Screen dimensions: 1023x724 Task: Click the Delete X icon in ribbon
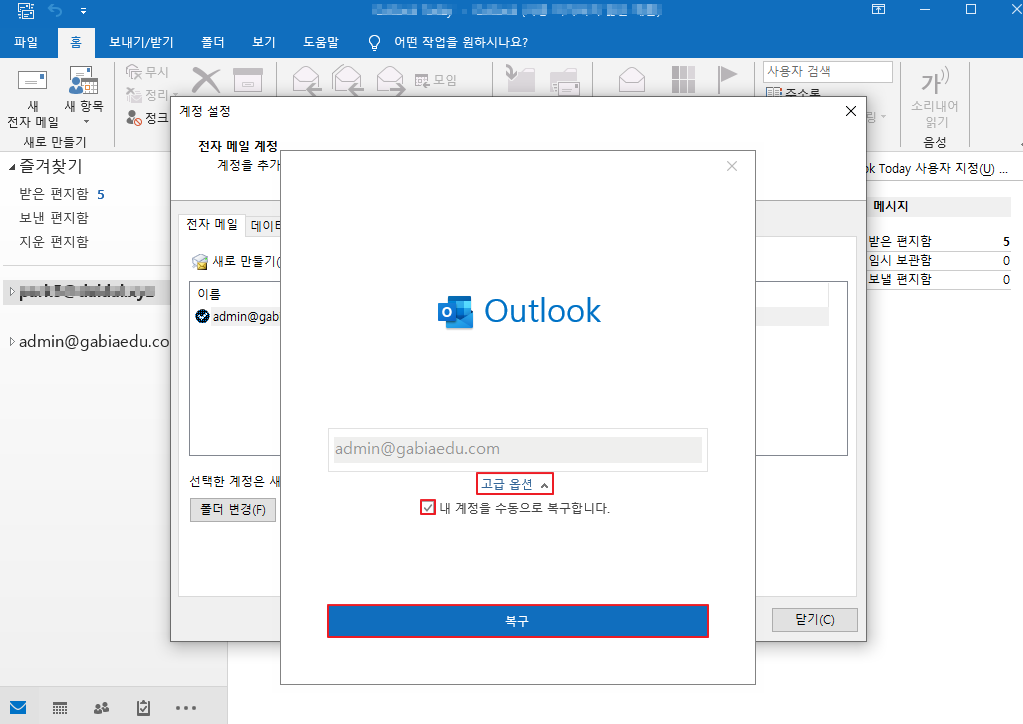[206, 81]
